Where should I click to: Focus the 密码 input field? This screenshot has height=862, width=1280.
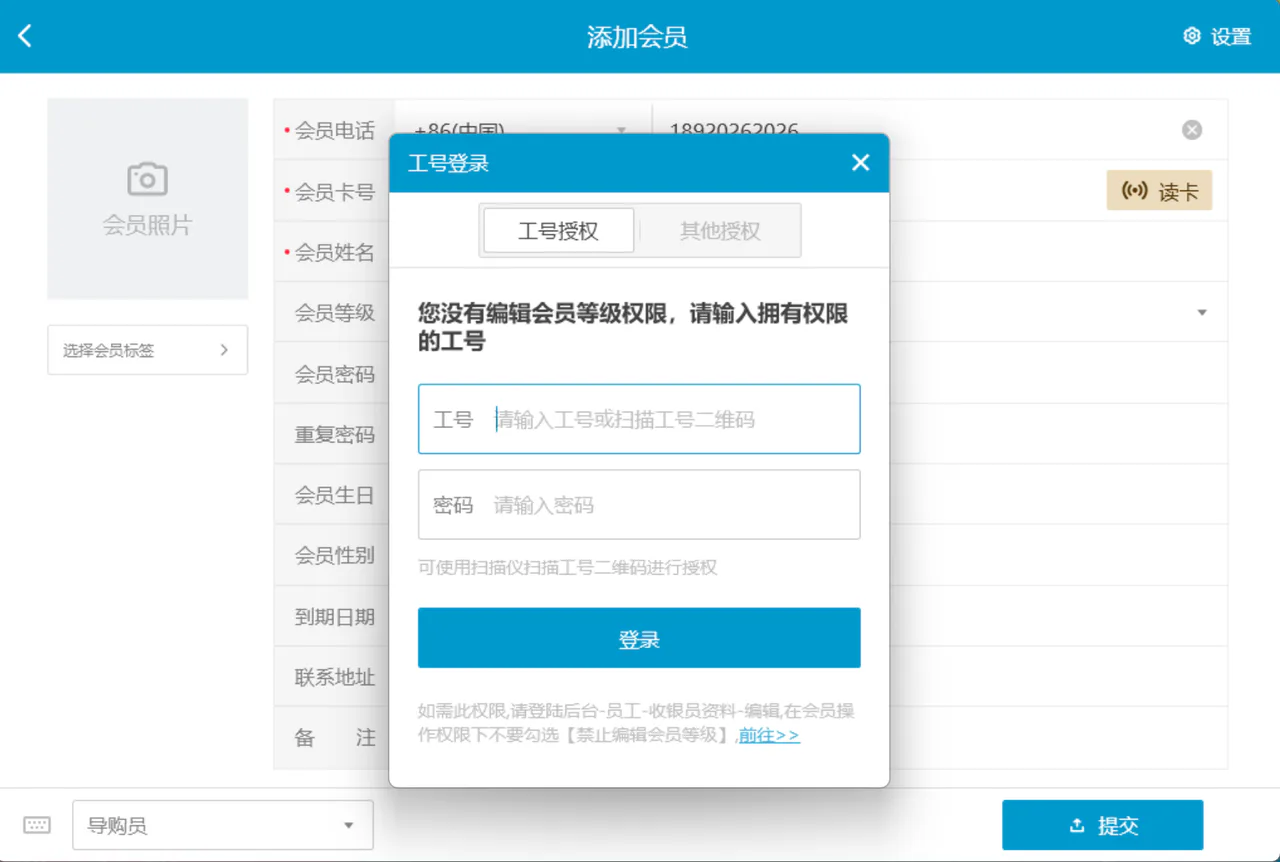(x=639, y=505)
